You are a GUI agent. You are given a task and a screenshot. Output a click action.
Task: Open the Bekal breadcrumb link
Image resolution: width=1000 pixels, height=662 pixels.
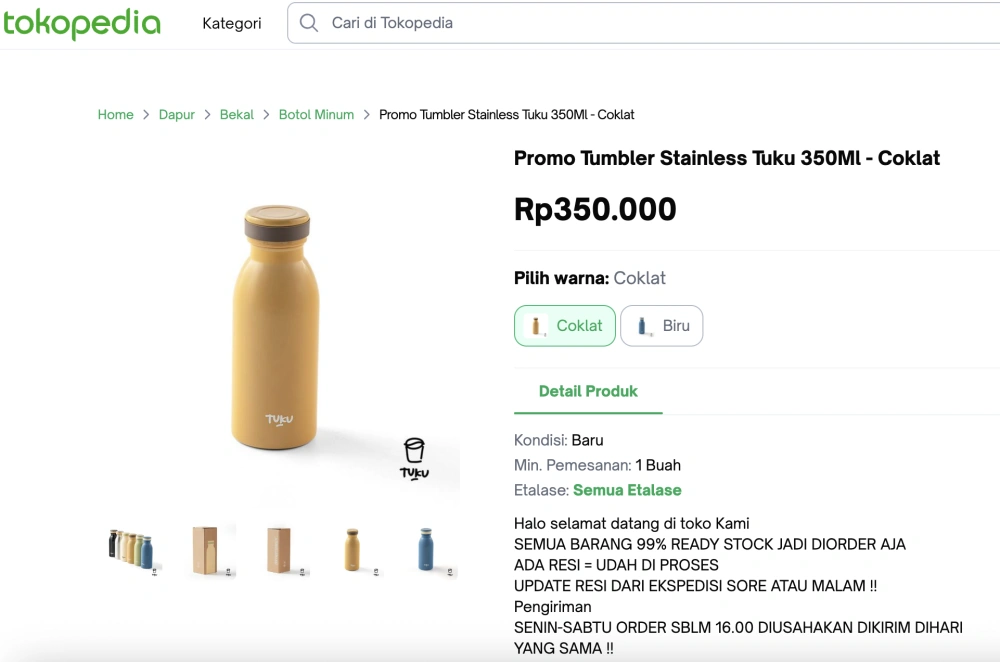click(x=236, y=114)
